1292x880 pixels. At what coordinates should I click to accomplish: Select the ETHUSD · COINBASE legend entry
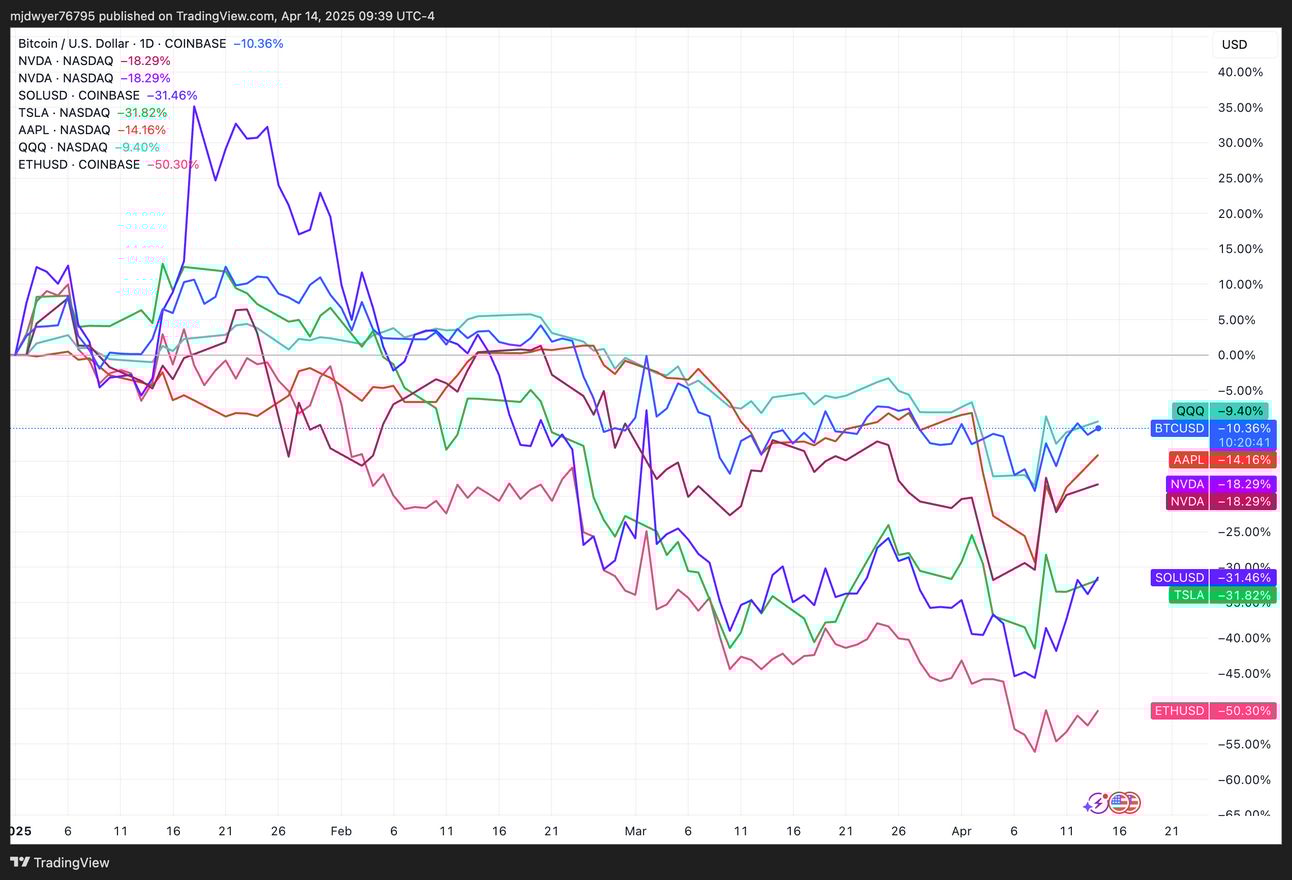pyautogui.click(x=109, y=164)
